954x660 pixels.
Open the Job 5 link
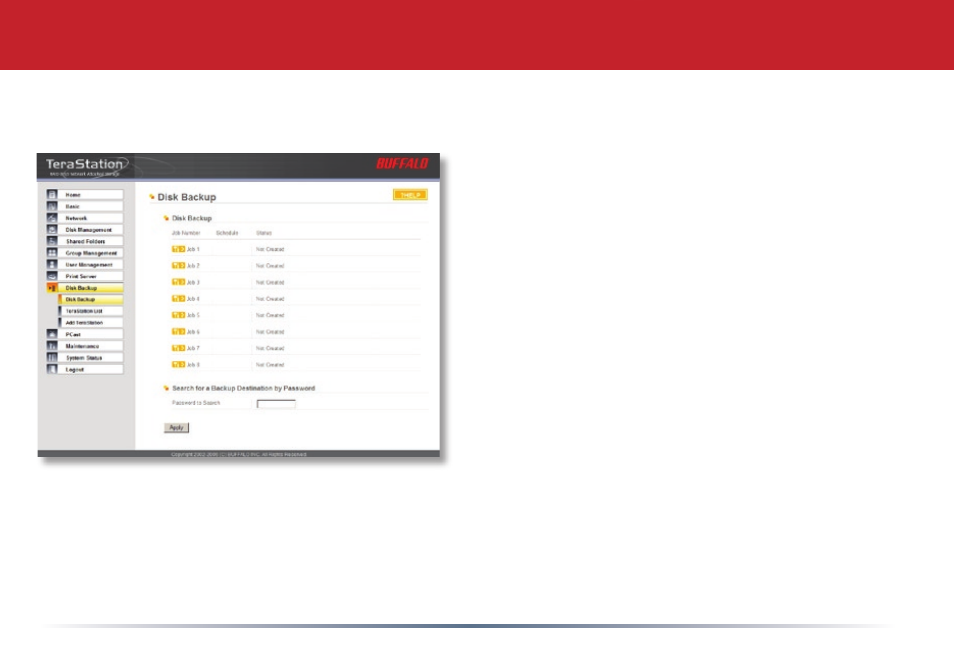pyautogui.click(x=193, y=315)
